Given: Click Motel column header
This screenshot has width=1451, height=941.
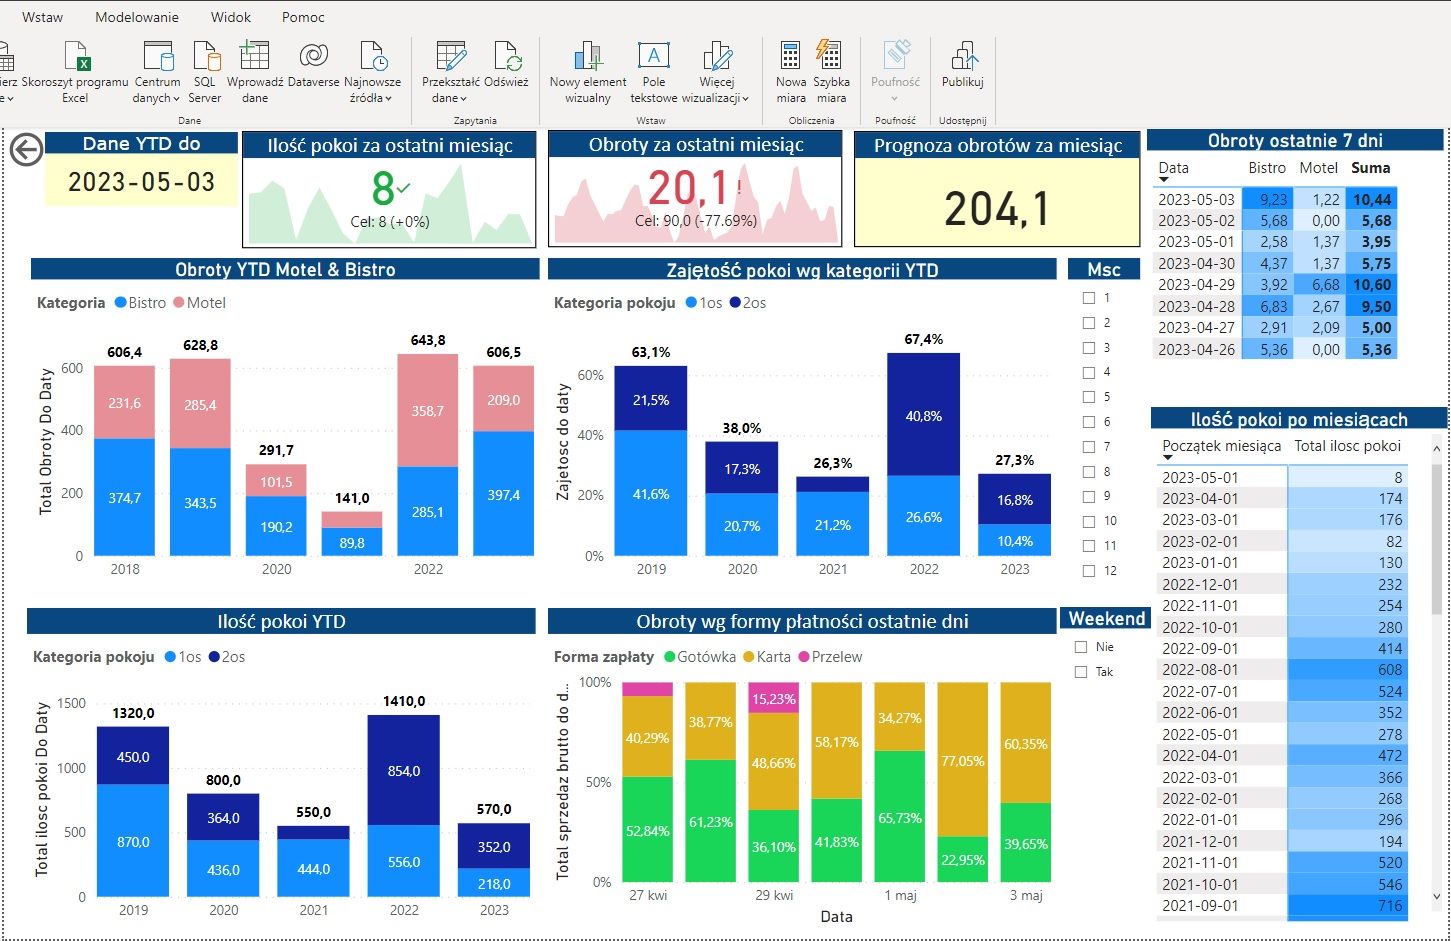Looking at the screenshot, I should 1318,168.
